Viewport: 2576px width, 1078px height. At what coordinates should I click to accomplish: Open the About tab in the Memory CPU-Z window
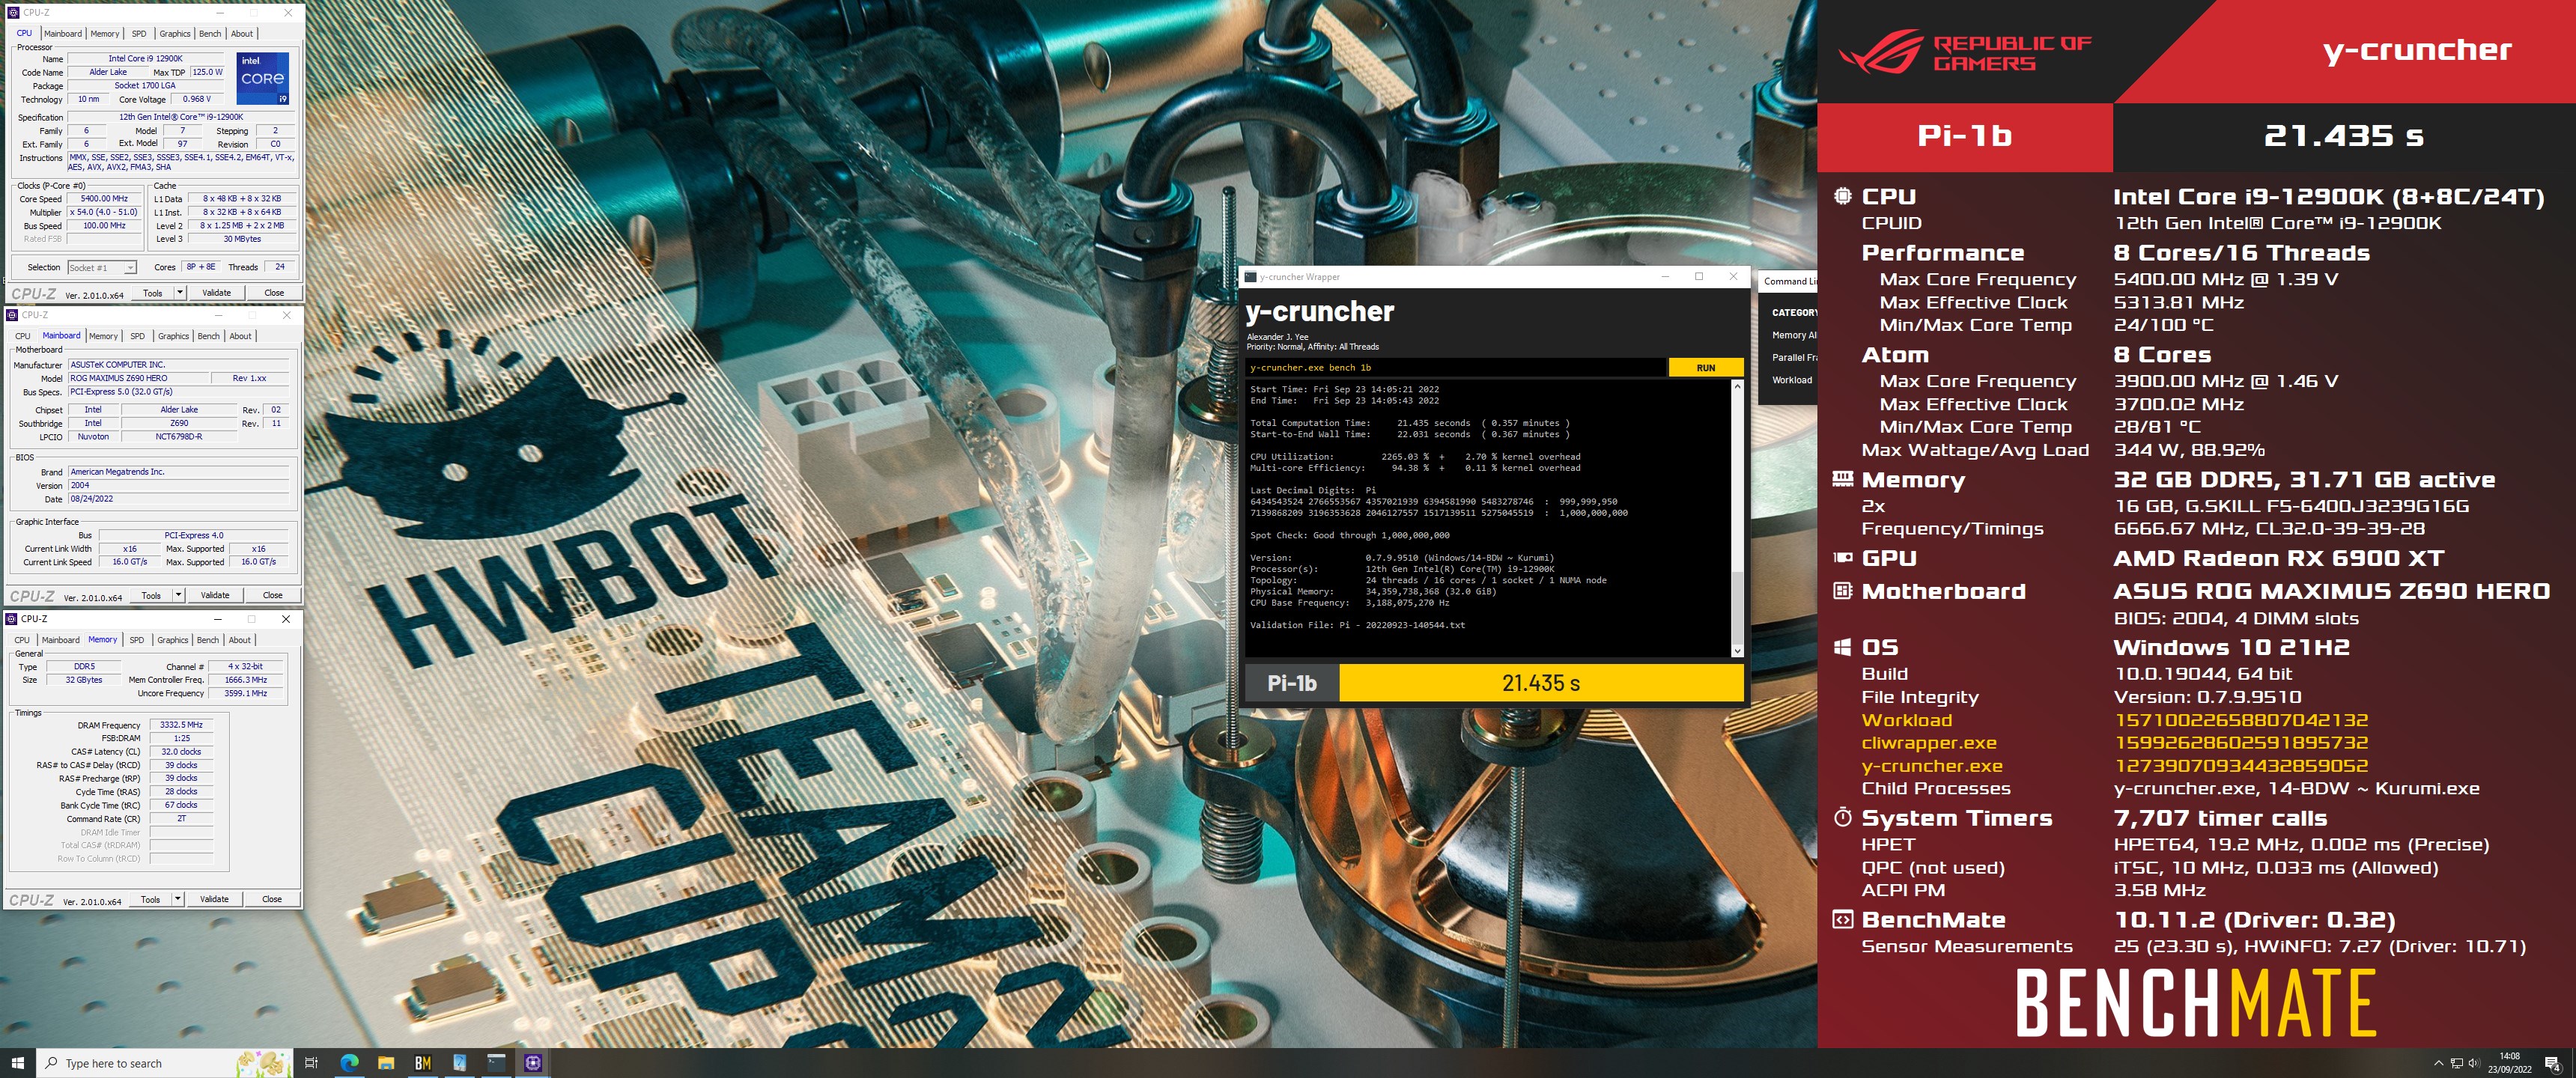click(x=240, y=640)
